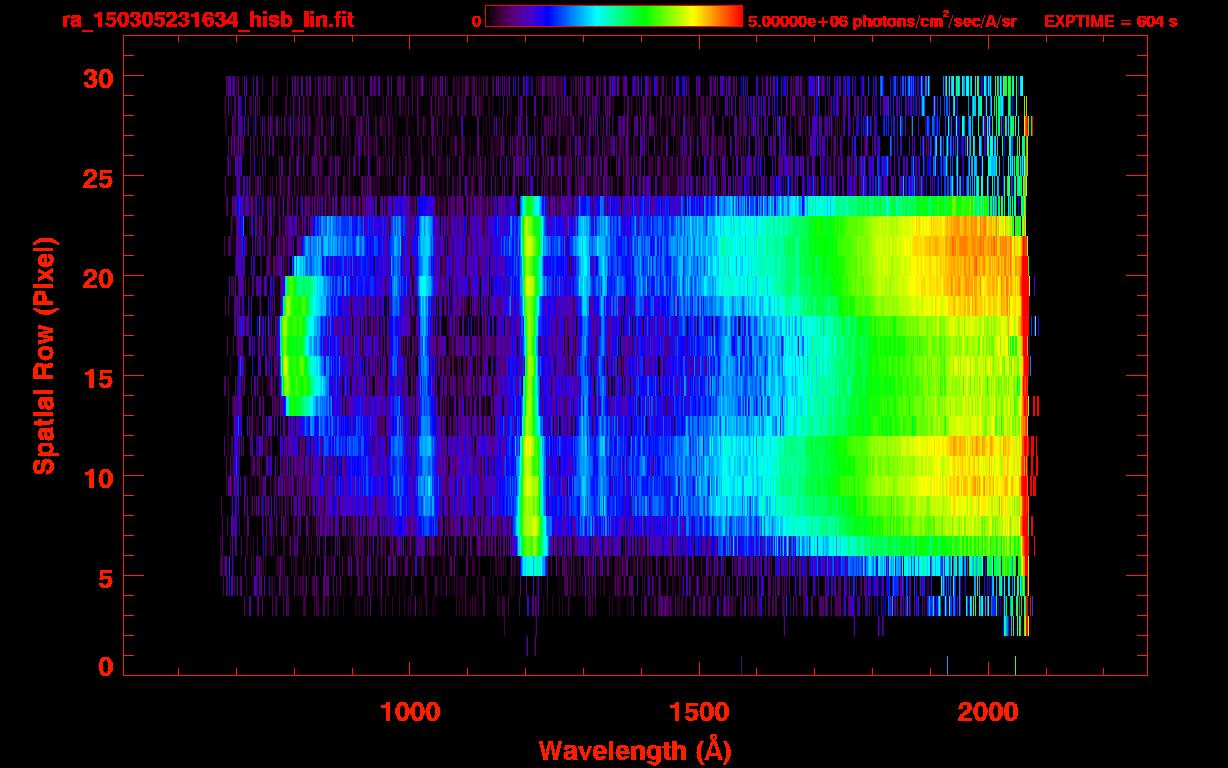Image resolution: width=1228 pixels, height=768 pixels.
Task: Click the color bar legend
Action: point(614,17)
